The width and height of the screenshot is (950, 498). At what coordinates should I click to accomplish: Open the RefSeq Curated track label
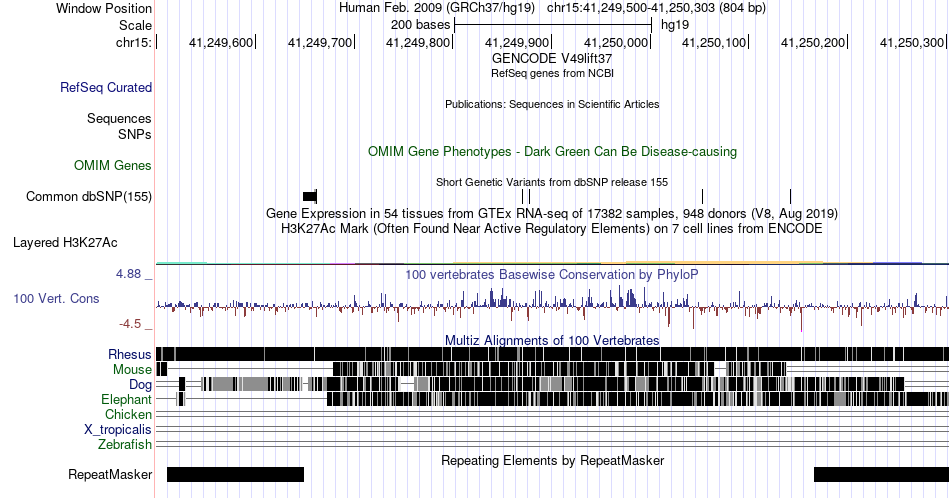click(x=106, y=87)
